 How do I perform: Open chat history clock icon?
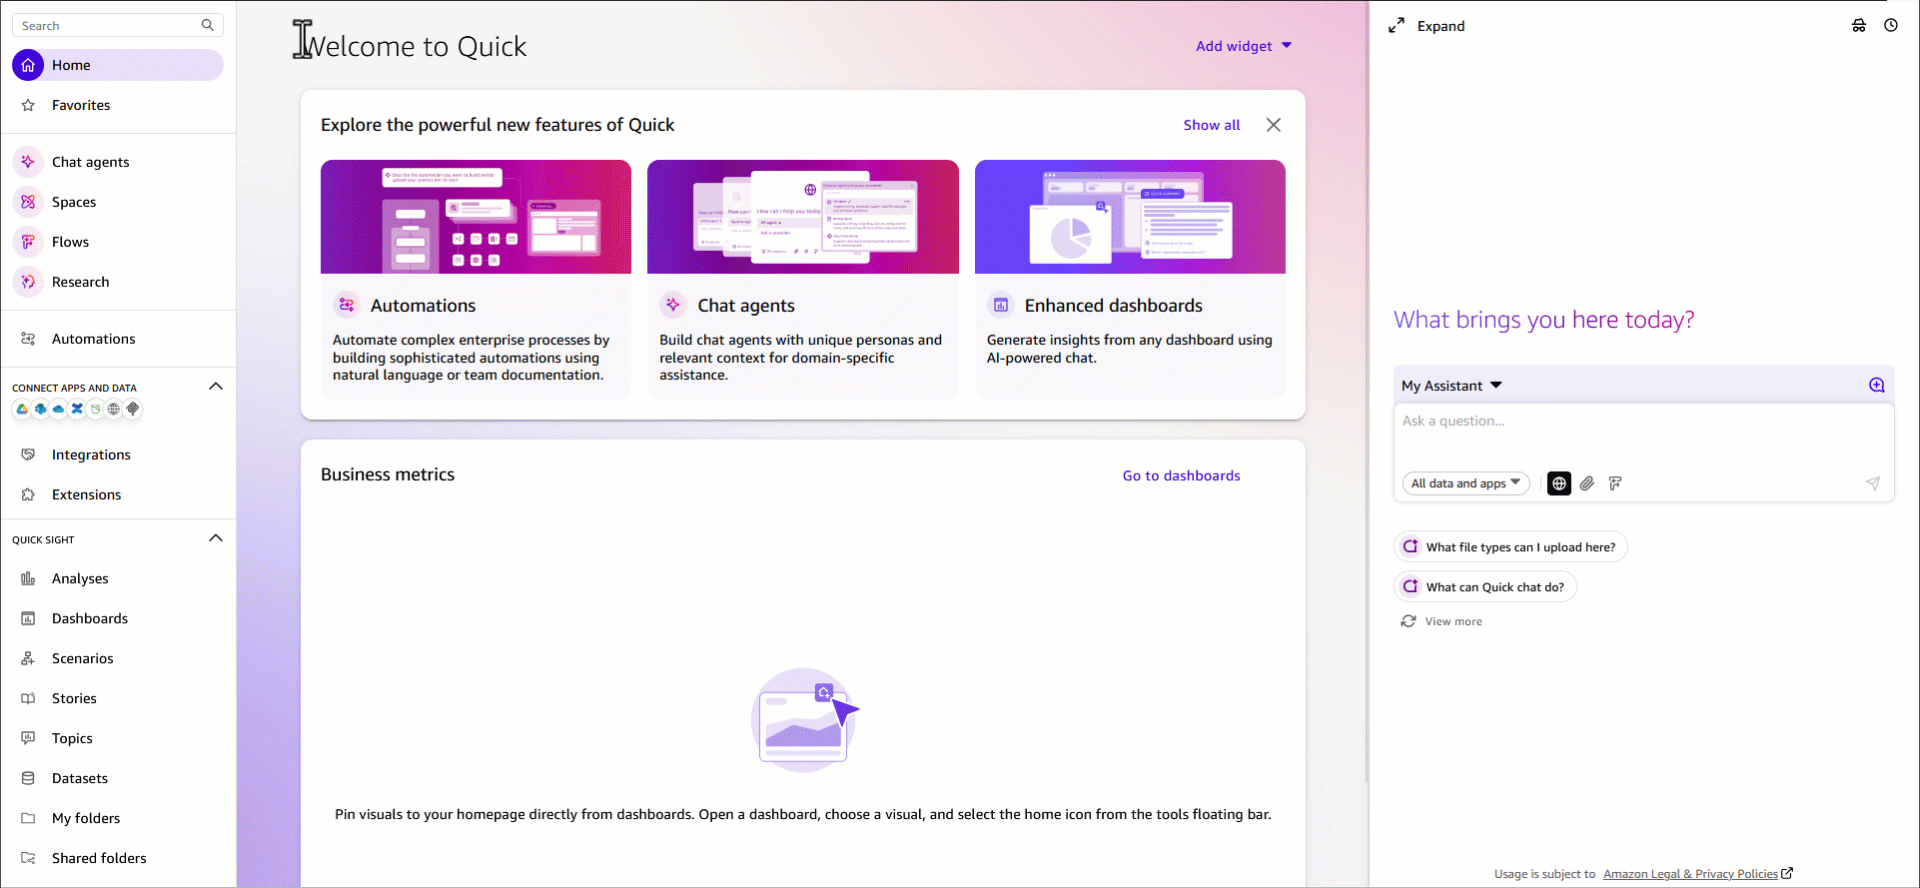1890,26
